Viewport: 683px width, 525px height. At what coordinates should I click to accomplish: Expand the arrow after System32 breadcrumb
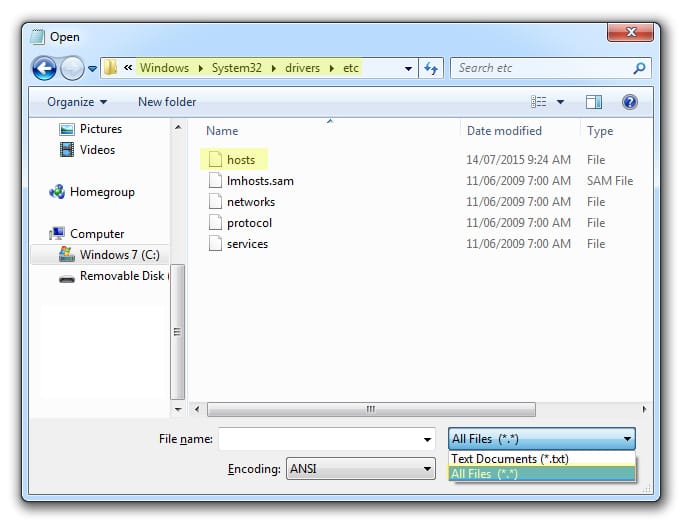pos(274,68)
